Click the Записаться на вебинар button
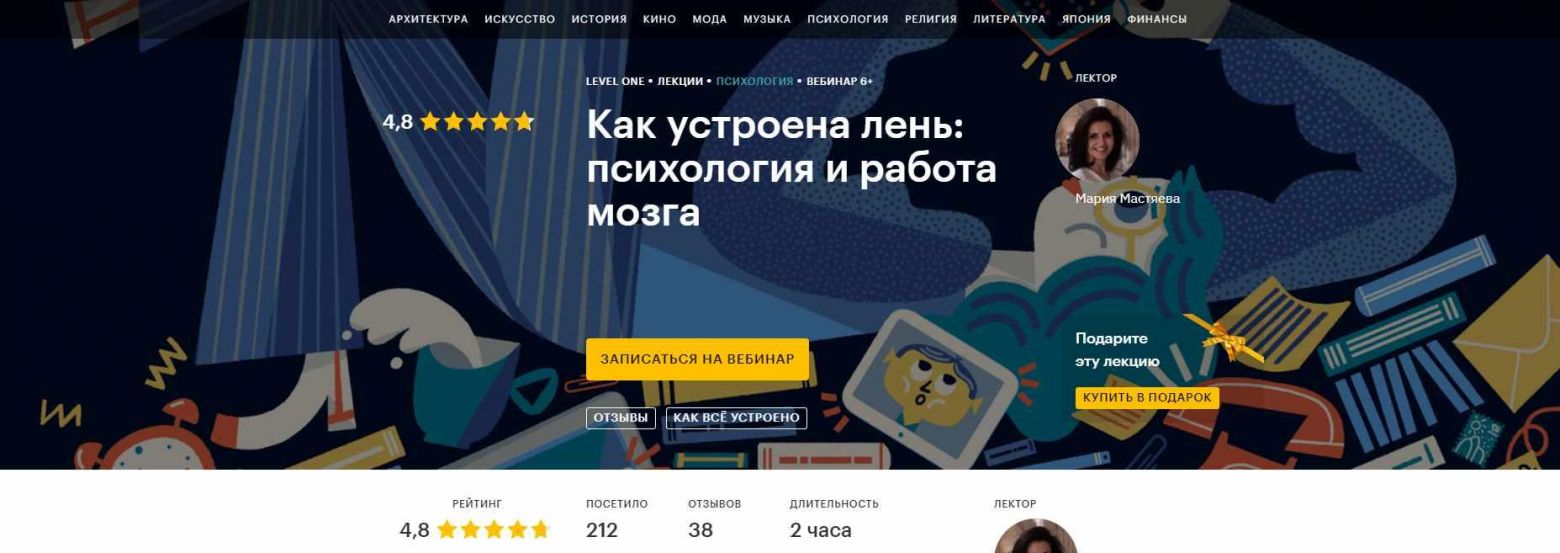 click(x=697, y=359)
